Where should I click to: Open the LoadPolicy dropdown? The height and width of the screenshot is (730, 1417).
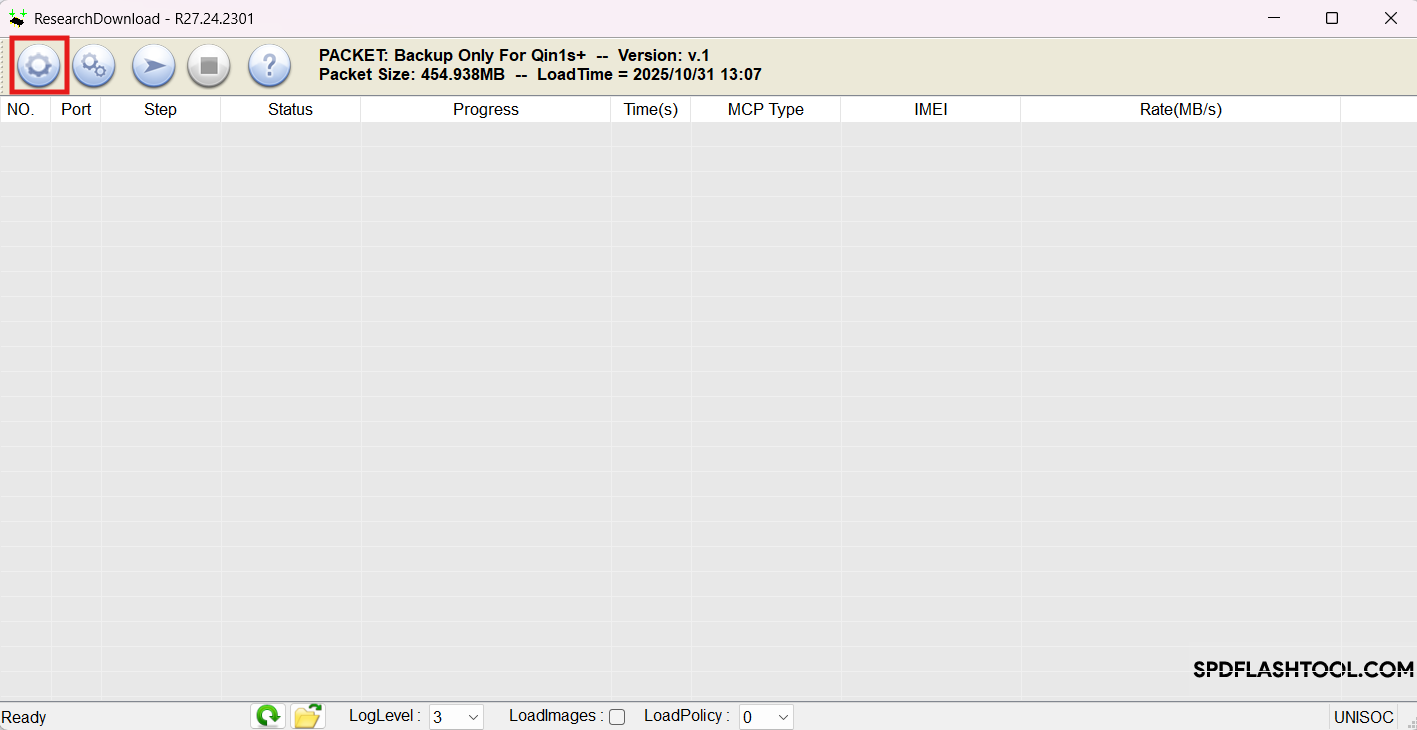pyautogui.click(x=765, y=717)
